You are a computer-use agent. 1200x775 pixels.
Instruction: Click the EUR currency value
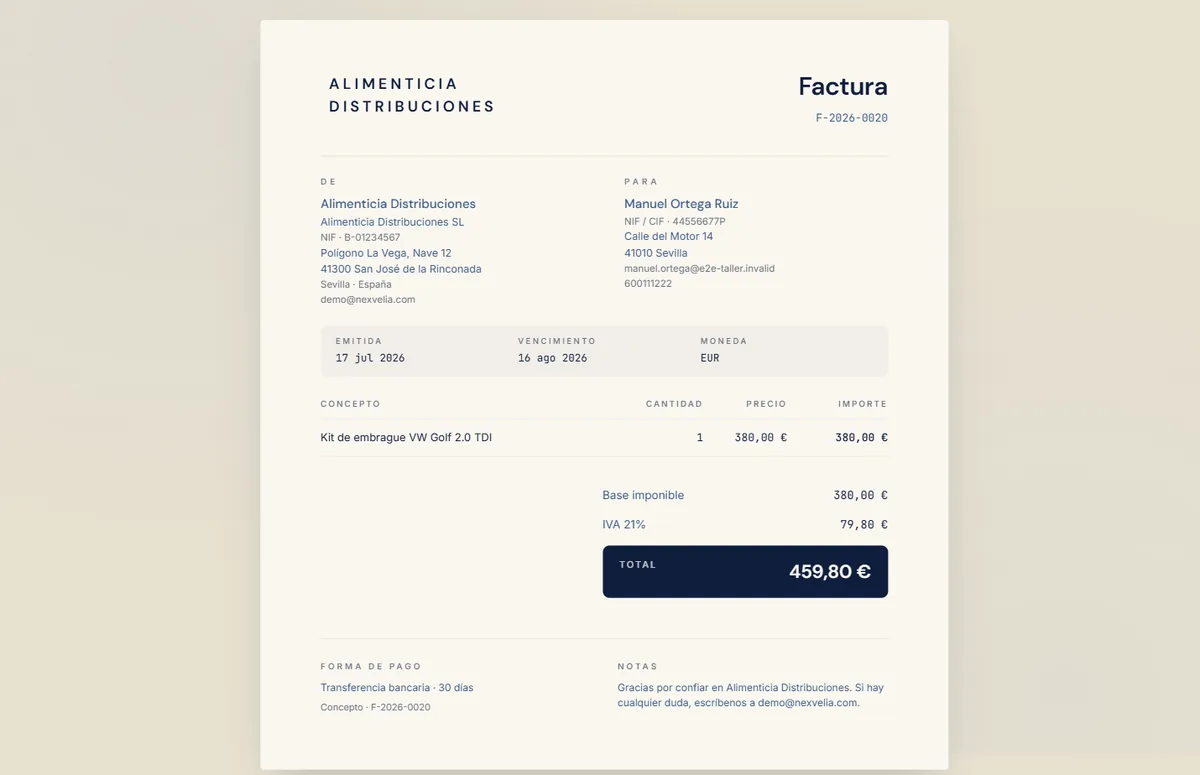(710, 358)
